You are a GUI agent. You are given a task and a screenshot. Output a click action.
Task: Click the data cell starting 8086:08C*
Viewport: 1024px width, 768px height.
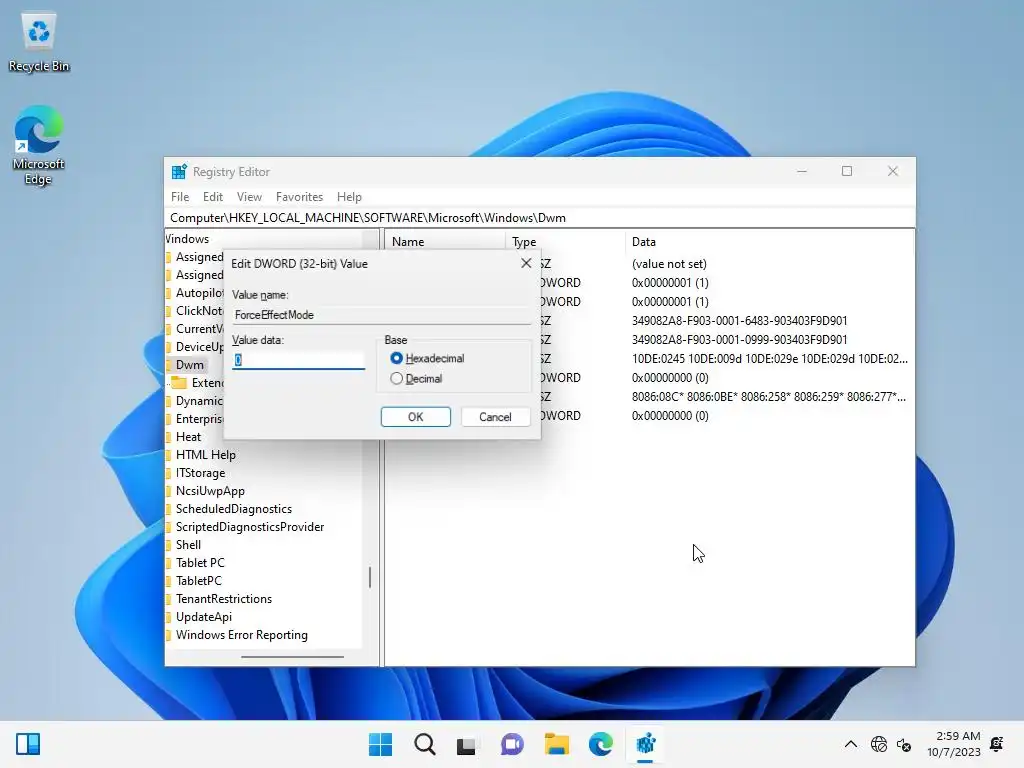point(769,396)
